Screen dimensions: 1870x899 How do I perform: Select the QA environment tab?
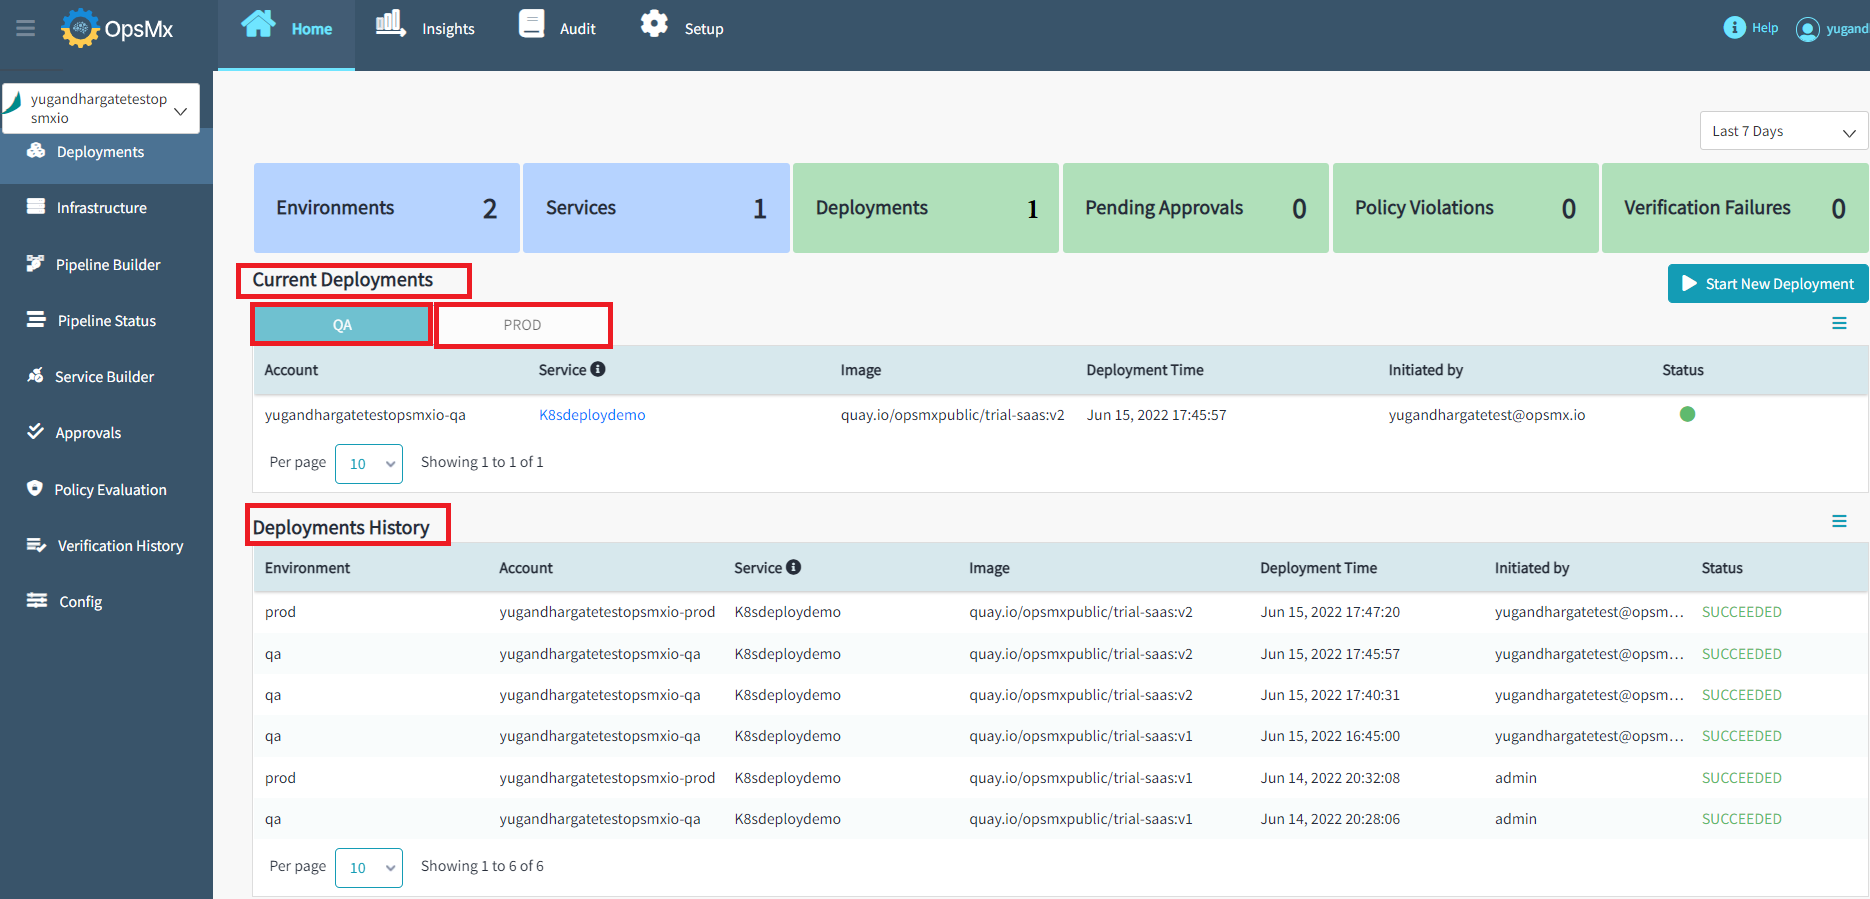click(x=342, y=325)
